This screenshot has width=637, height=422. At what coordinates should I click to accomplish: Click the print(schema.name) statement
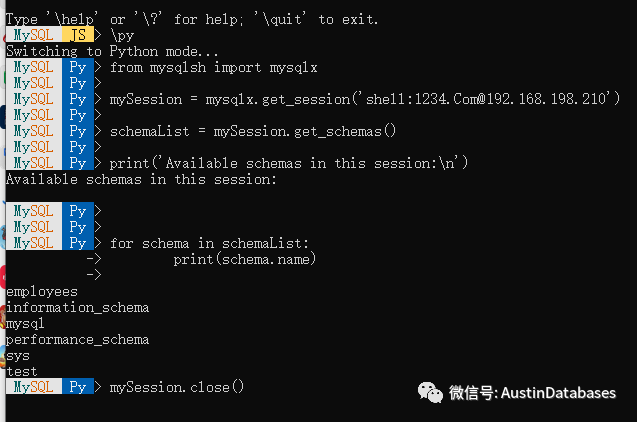point(245,259)
